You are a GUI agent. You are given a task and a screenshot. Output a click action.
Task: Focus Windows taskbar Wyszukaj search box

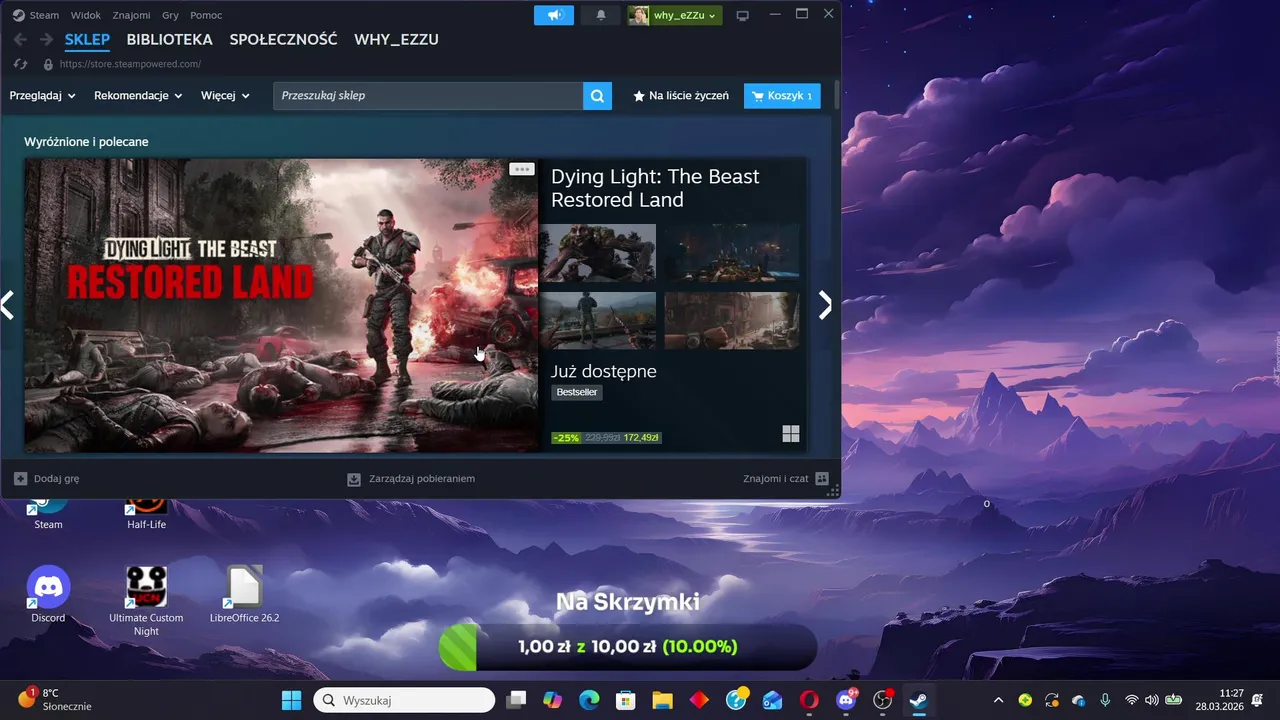point(404,700)
